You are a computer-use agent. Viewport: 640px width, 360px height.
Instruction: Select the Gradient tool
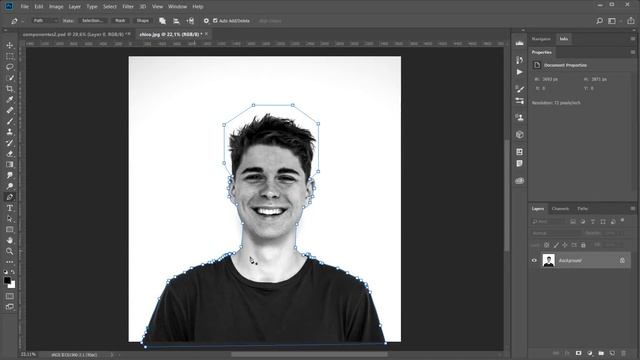point(10,164)
